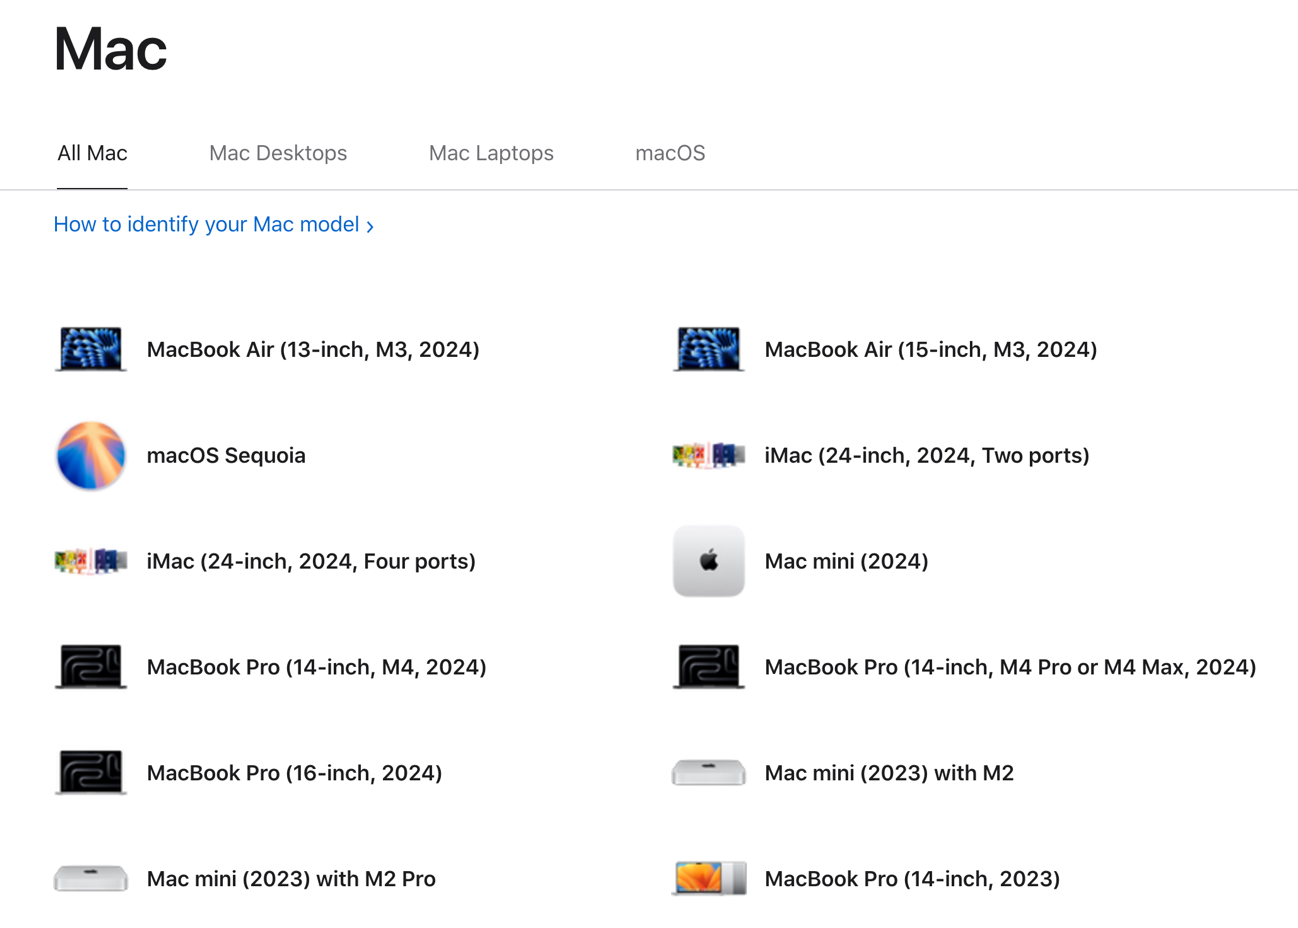
Task: Open How to identify your Mac model link
Action: click(x=213, y=224)
